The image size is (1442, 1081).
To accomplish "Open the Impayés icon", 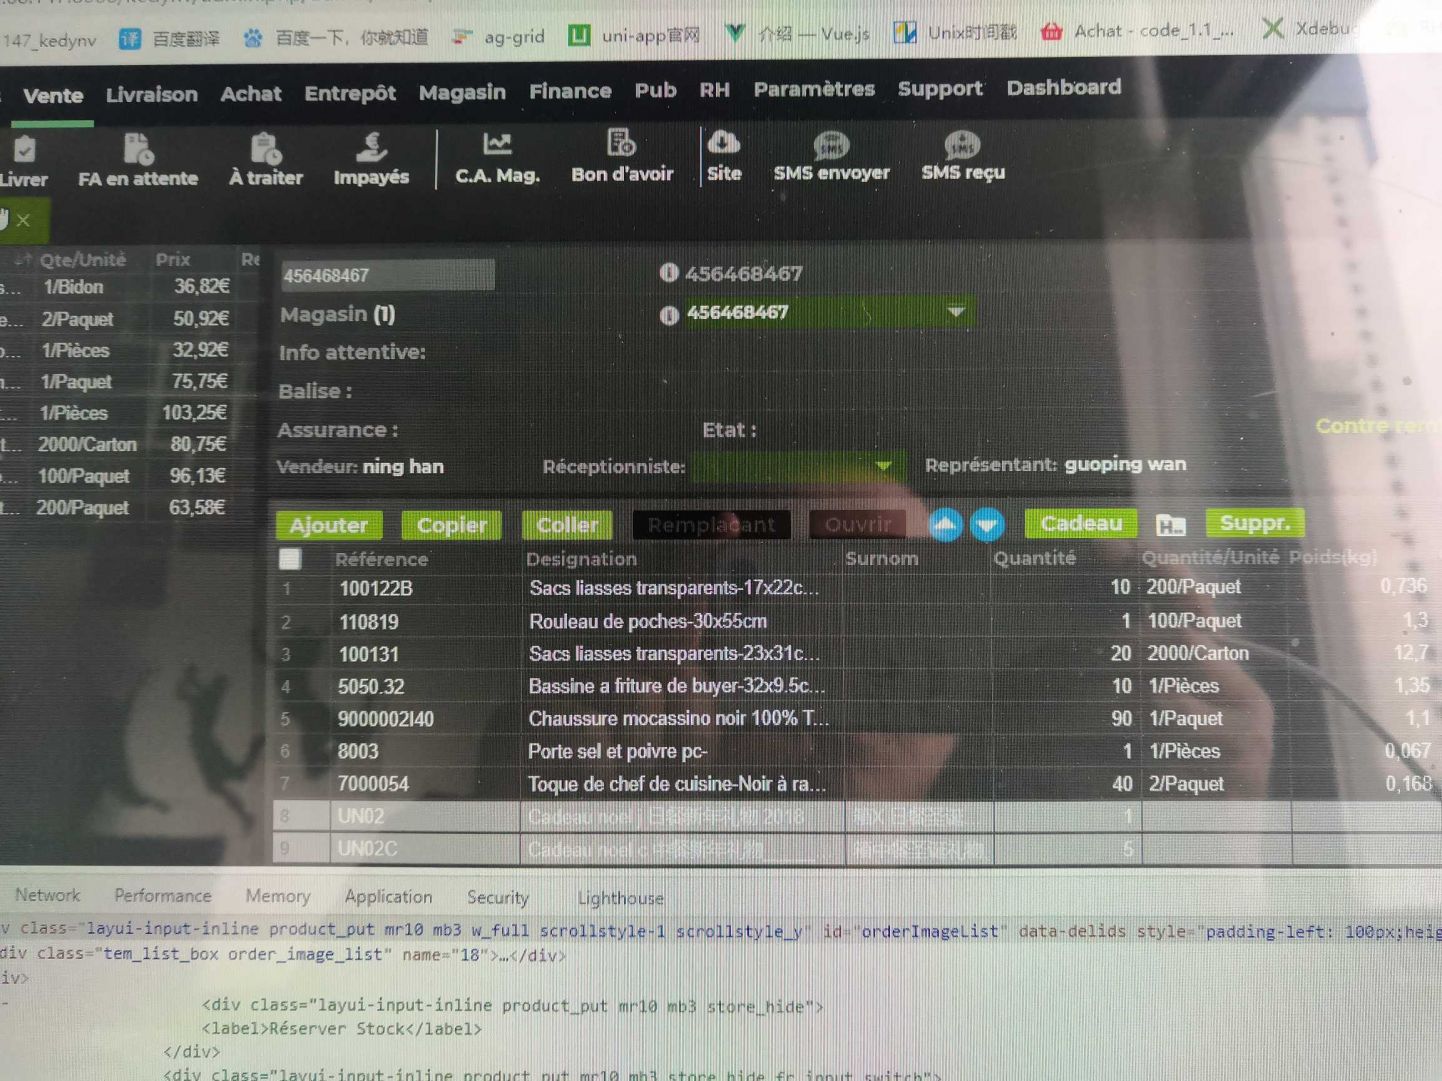I will point(371,147).
